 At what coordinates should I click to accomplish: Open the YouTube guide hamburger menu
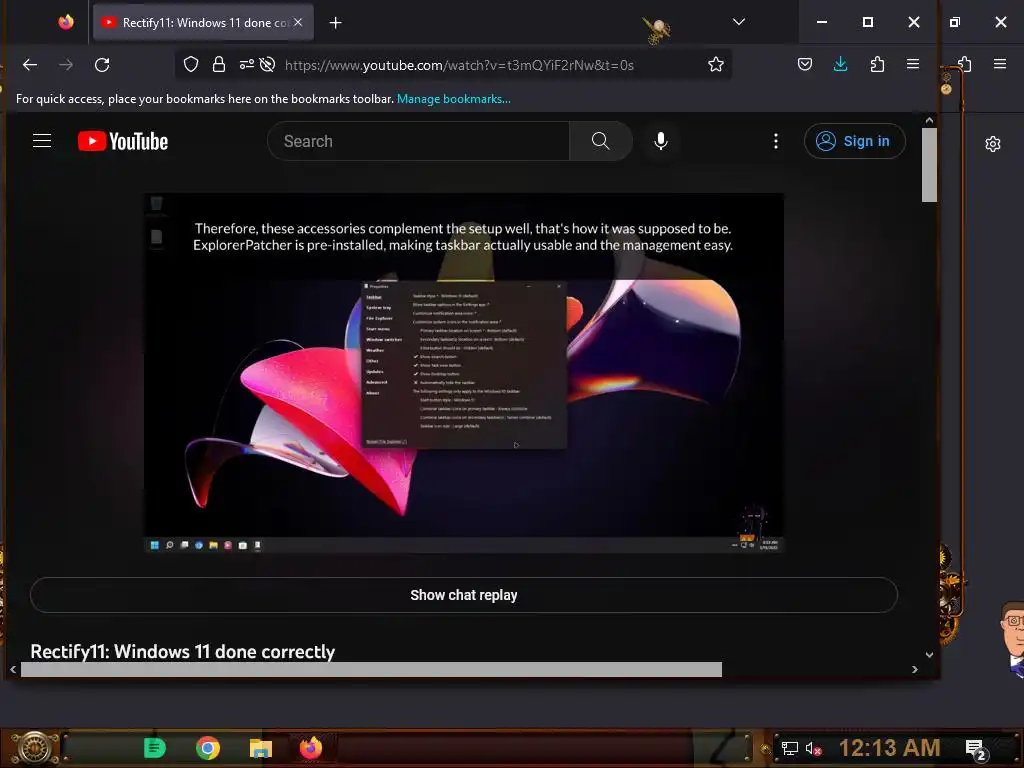(x=42, y=141)
